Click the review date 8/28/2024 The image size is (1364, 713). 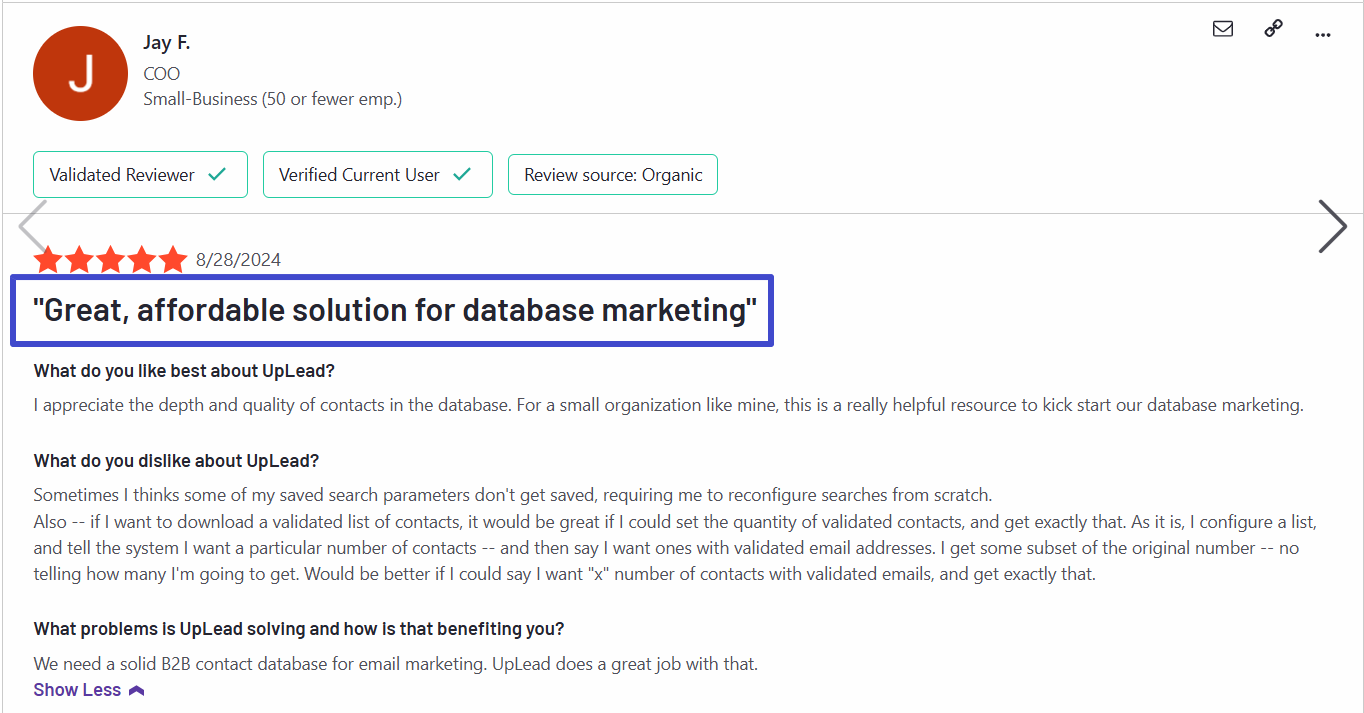(238, 260)
